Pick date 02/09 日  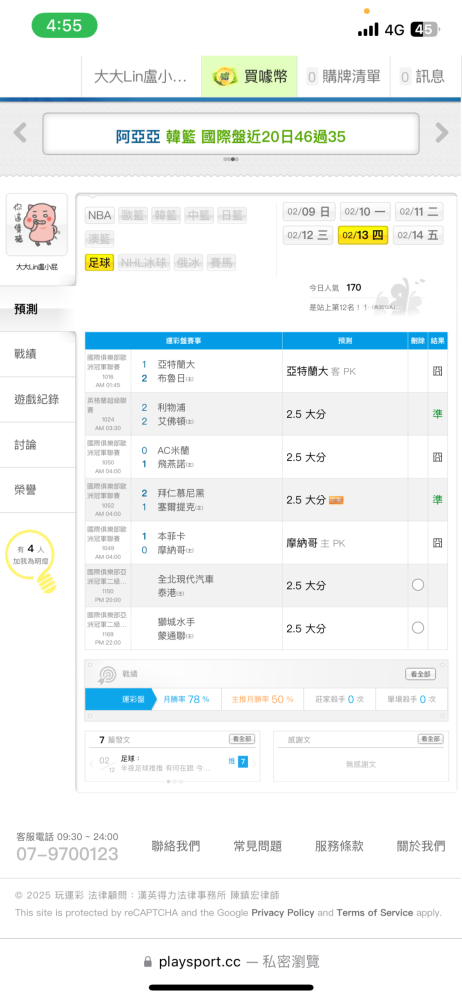click(309, 212)
